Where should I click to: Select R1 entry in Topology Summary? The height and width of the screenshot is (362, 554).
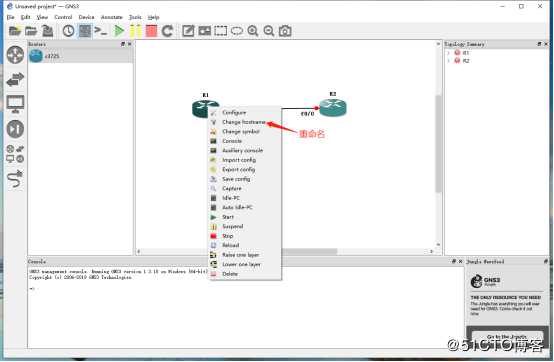click(x=466, y=53)
